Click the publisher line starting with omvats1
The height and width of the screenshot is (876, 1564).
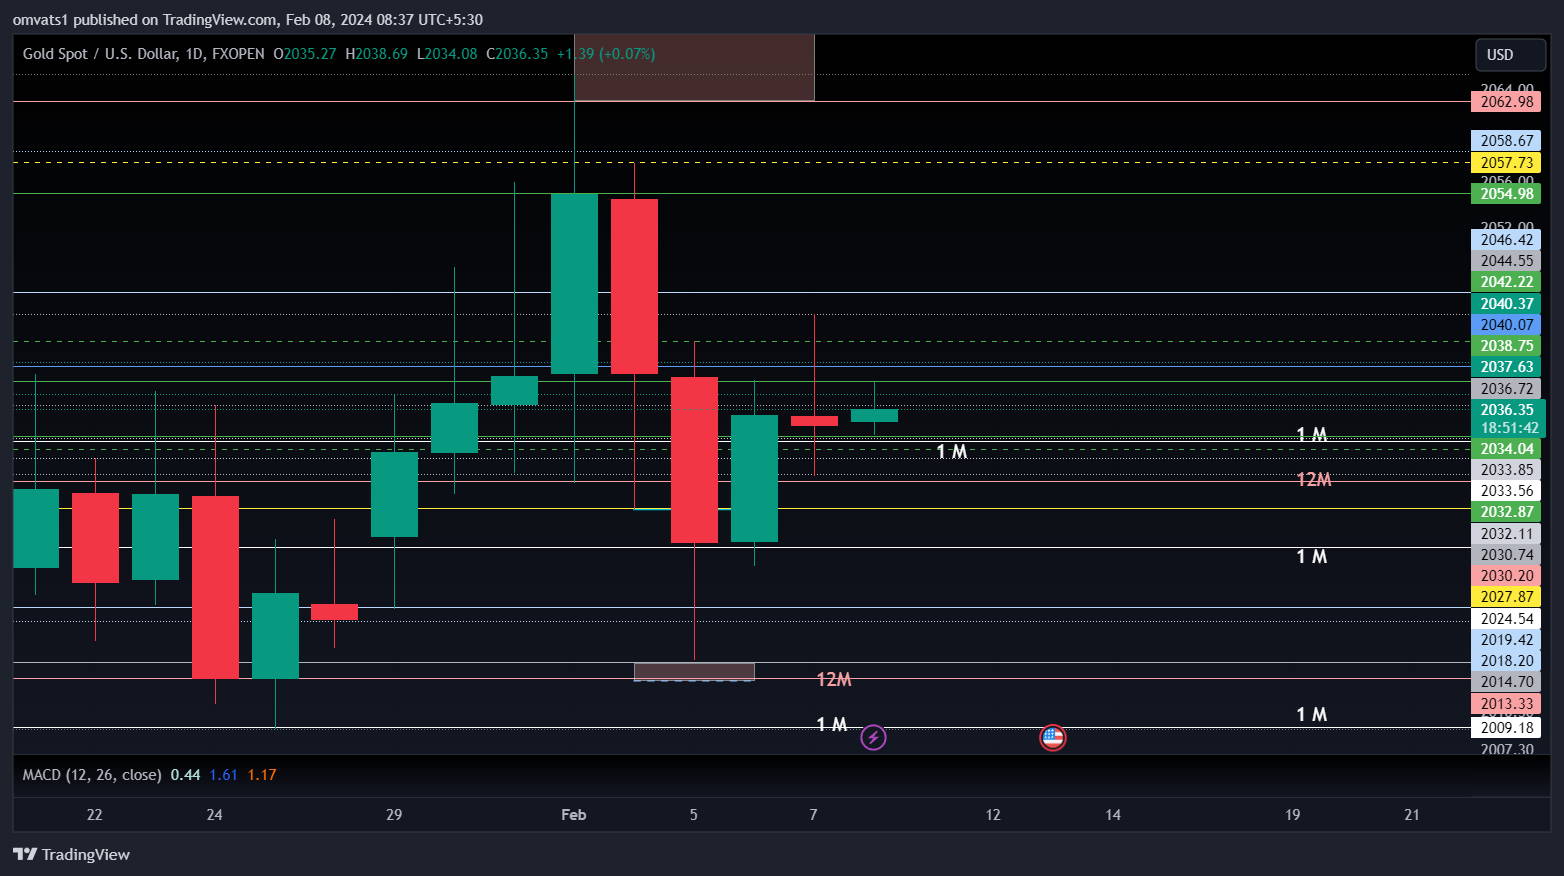[x=248, y=19]
